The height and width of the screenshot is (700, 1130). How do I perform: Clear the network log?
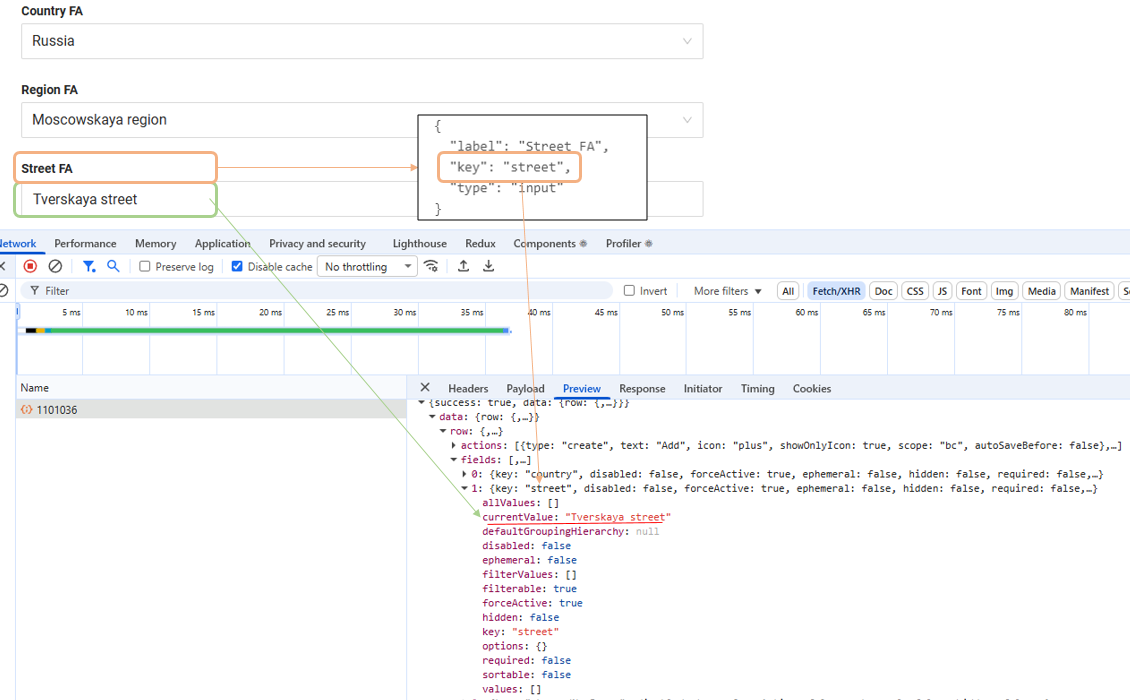(x=56, y=266)
